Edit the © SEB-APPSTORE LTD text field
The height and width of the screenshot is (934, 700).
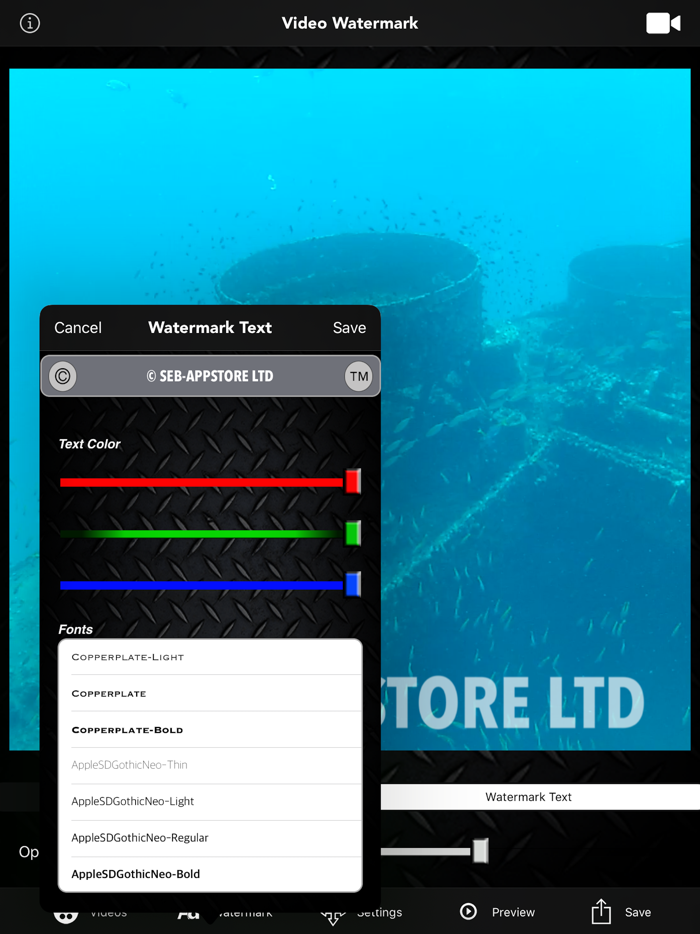[x=210, y=376]
